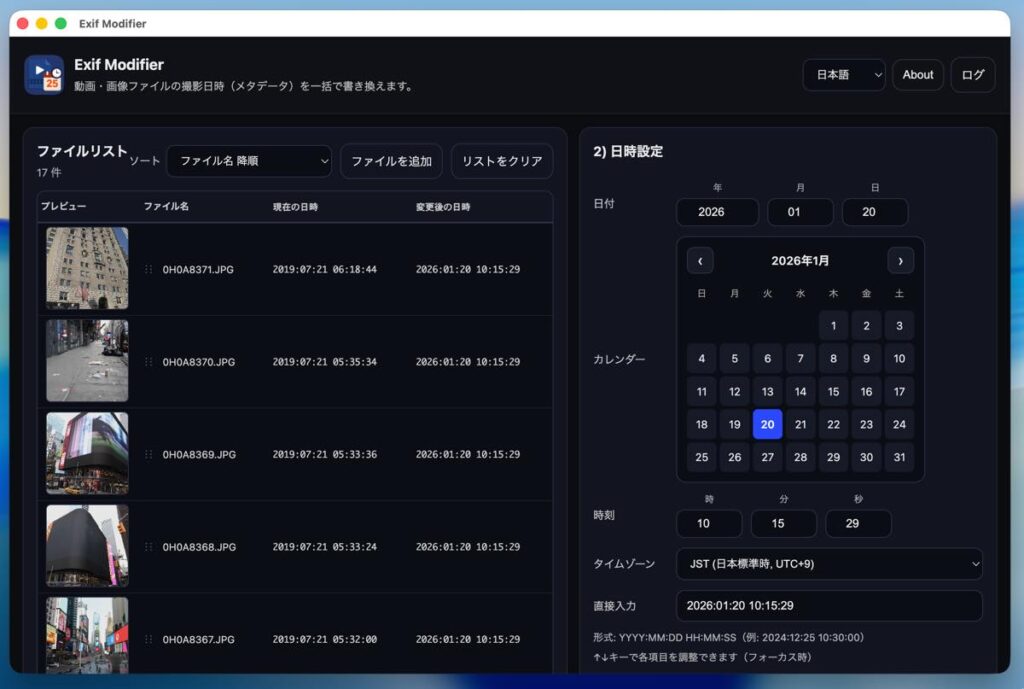The image size is (1024, 689).
Task: Go to previous month in calendar
Action: coord(700,261)
